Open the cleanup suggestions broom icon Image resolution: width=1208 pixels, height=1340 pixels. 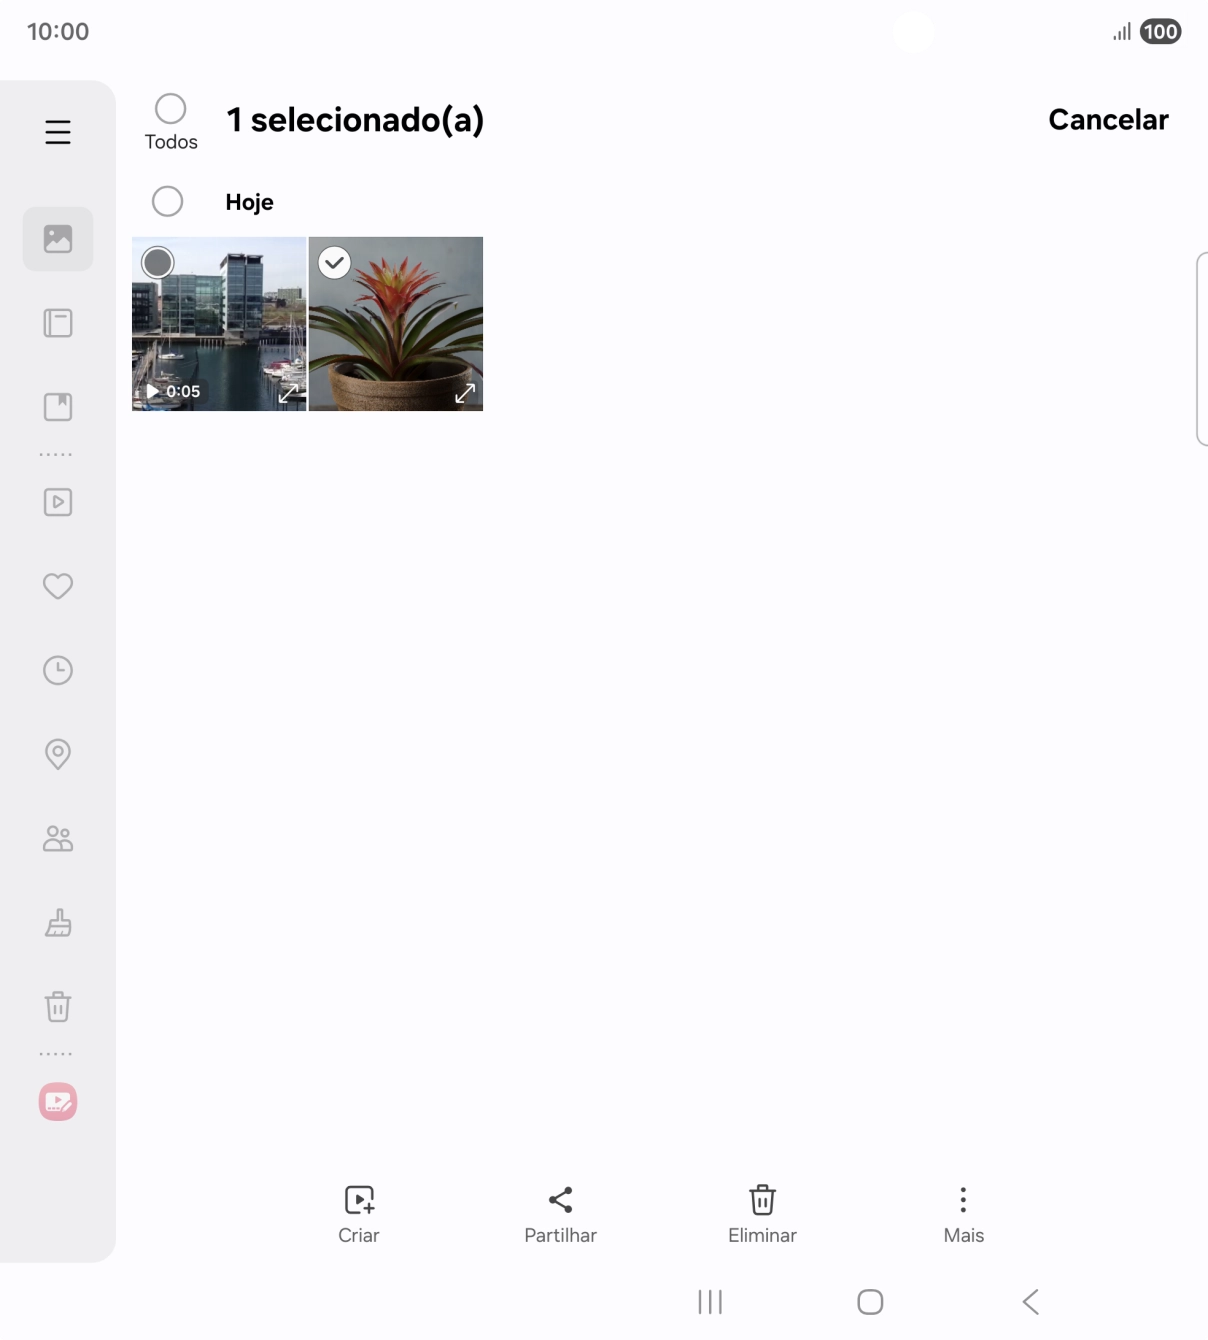58,922
